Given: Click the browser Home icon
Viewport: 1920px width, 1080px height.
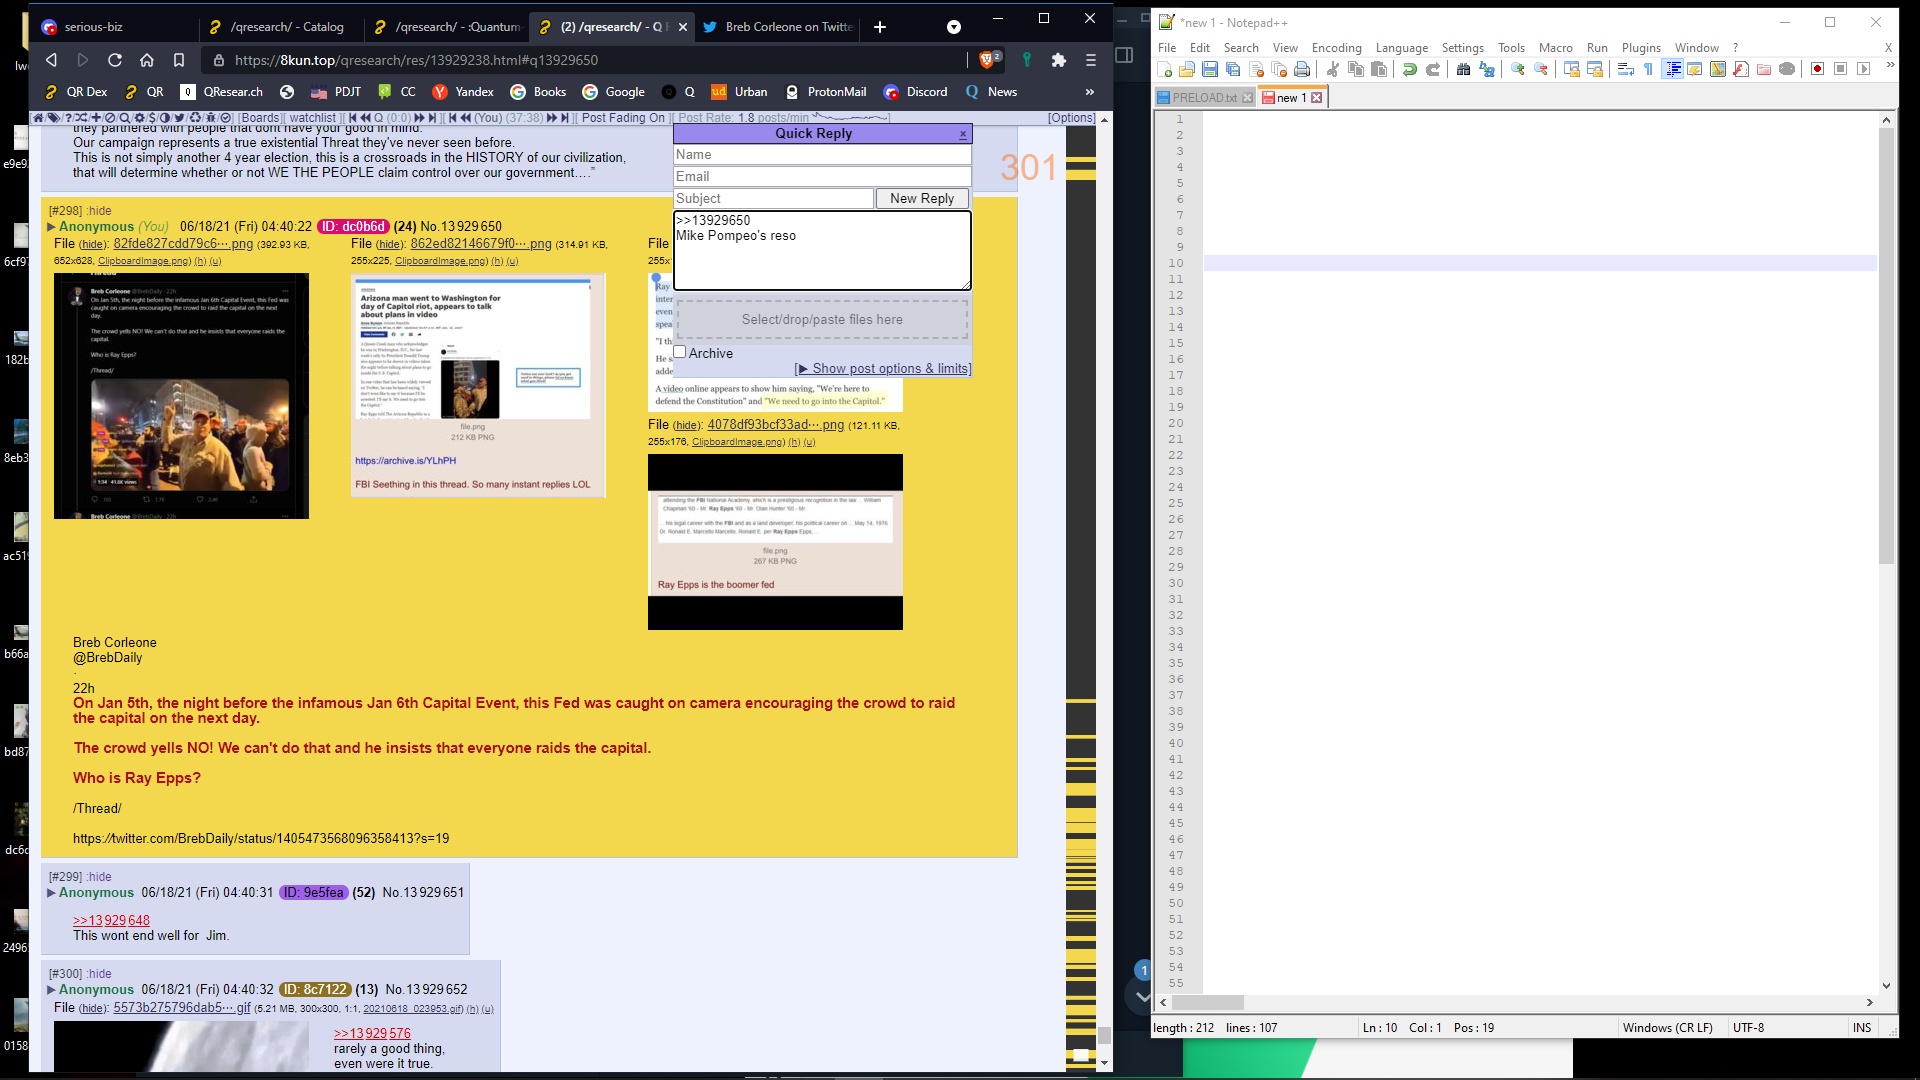Looking at the screenshot, I should pyautogui.click(x=147, y=60).
